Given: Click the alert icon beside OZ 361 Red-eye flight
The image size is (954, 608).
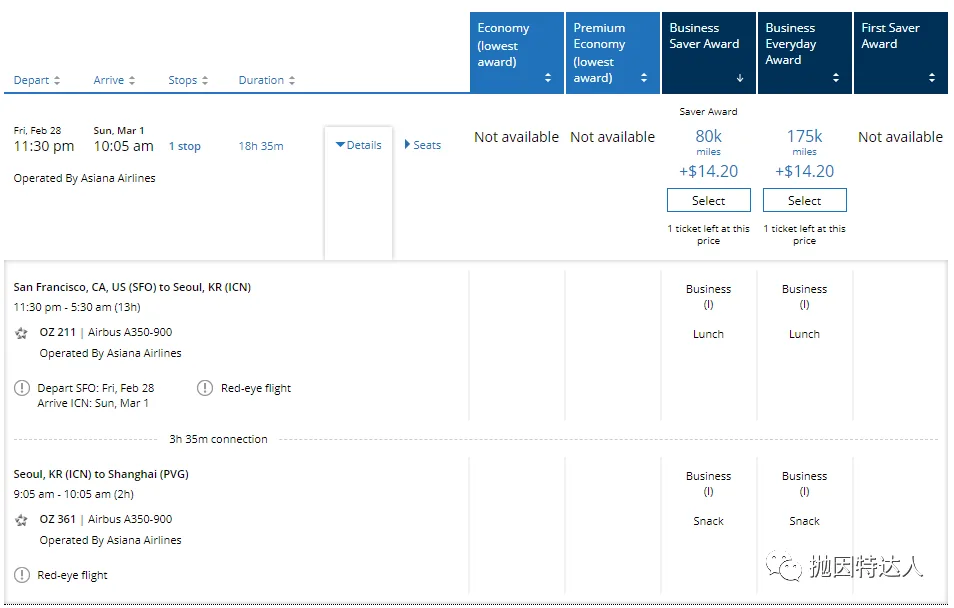Looking at the screenshot, I should point(22,575).
